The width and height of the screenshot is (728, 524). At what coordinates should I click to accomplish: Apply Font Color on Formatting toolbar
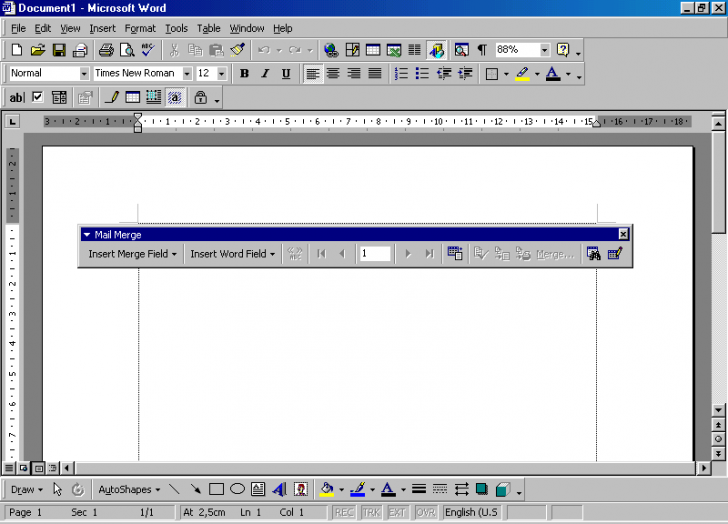point(552,73)
